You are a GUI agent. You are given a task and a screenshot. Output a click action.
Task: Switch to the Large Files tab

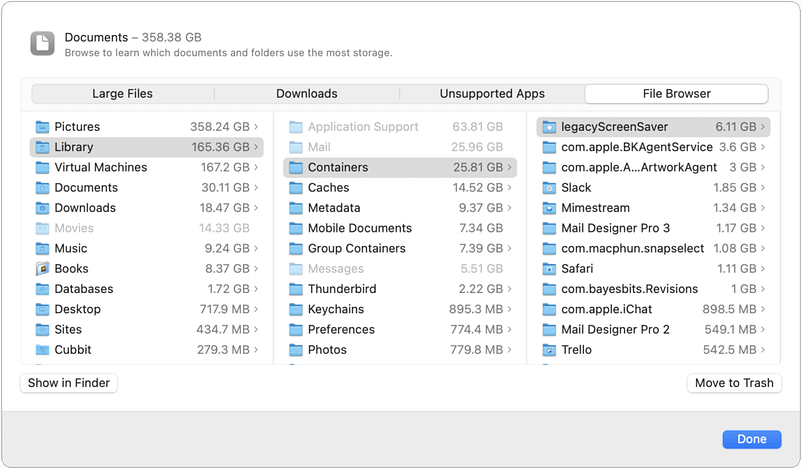[122, 94]
